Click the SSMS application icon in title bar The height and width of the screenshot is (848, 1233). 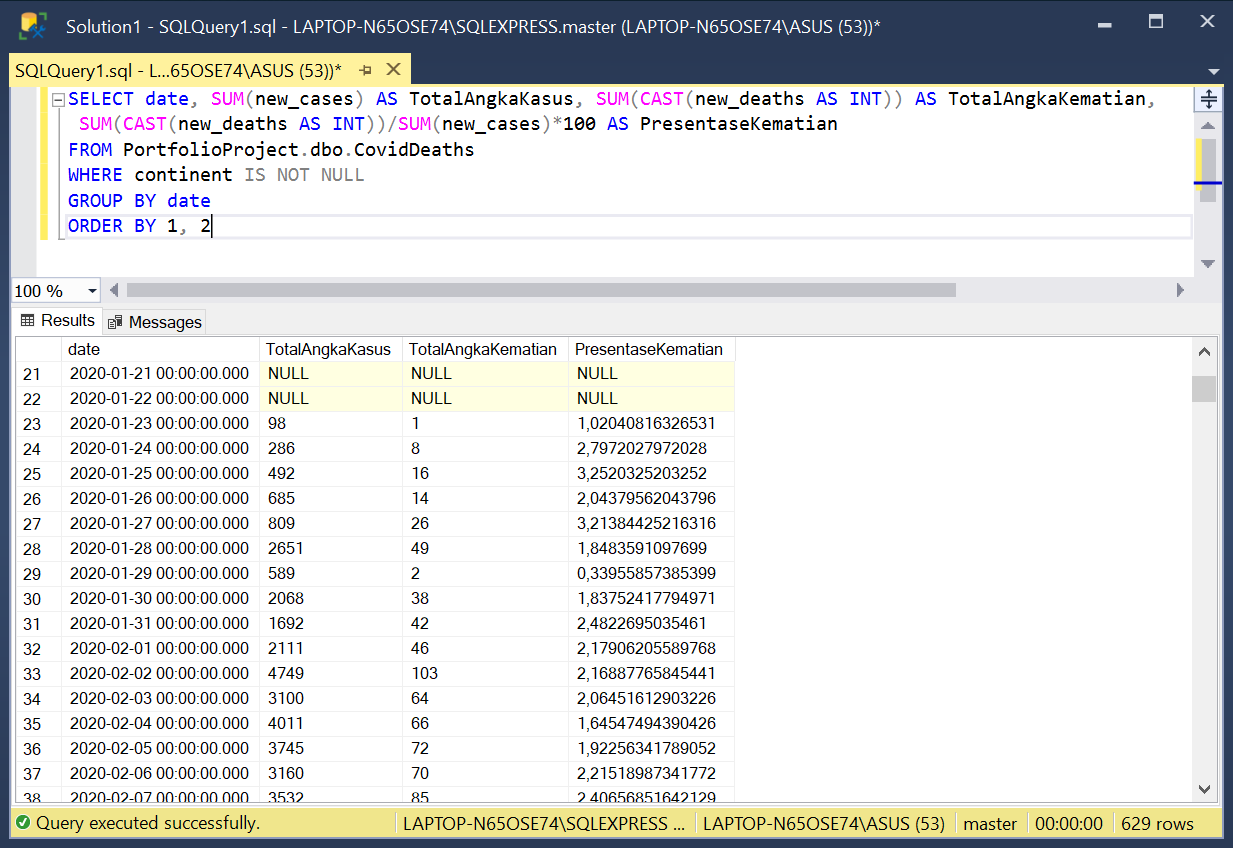(x=33, y=26)
